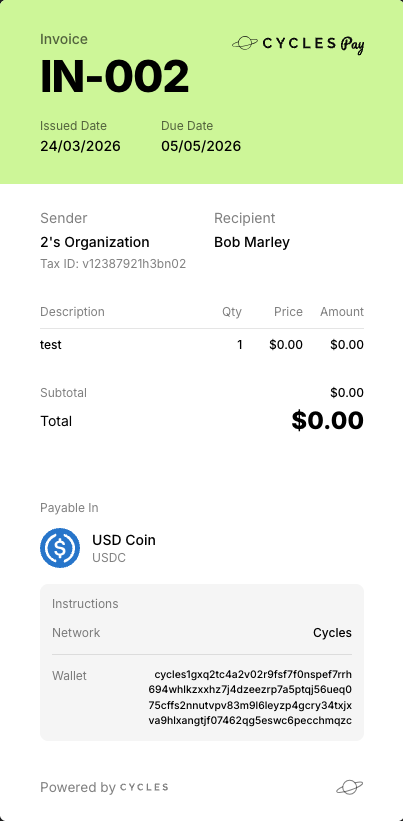
Task: Click the Cycles wordmark in the footer
Action: click(144, 787)
